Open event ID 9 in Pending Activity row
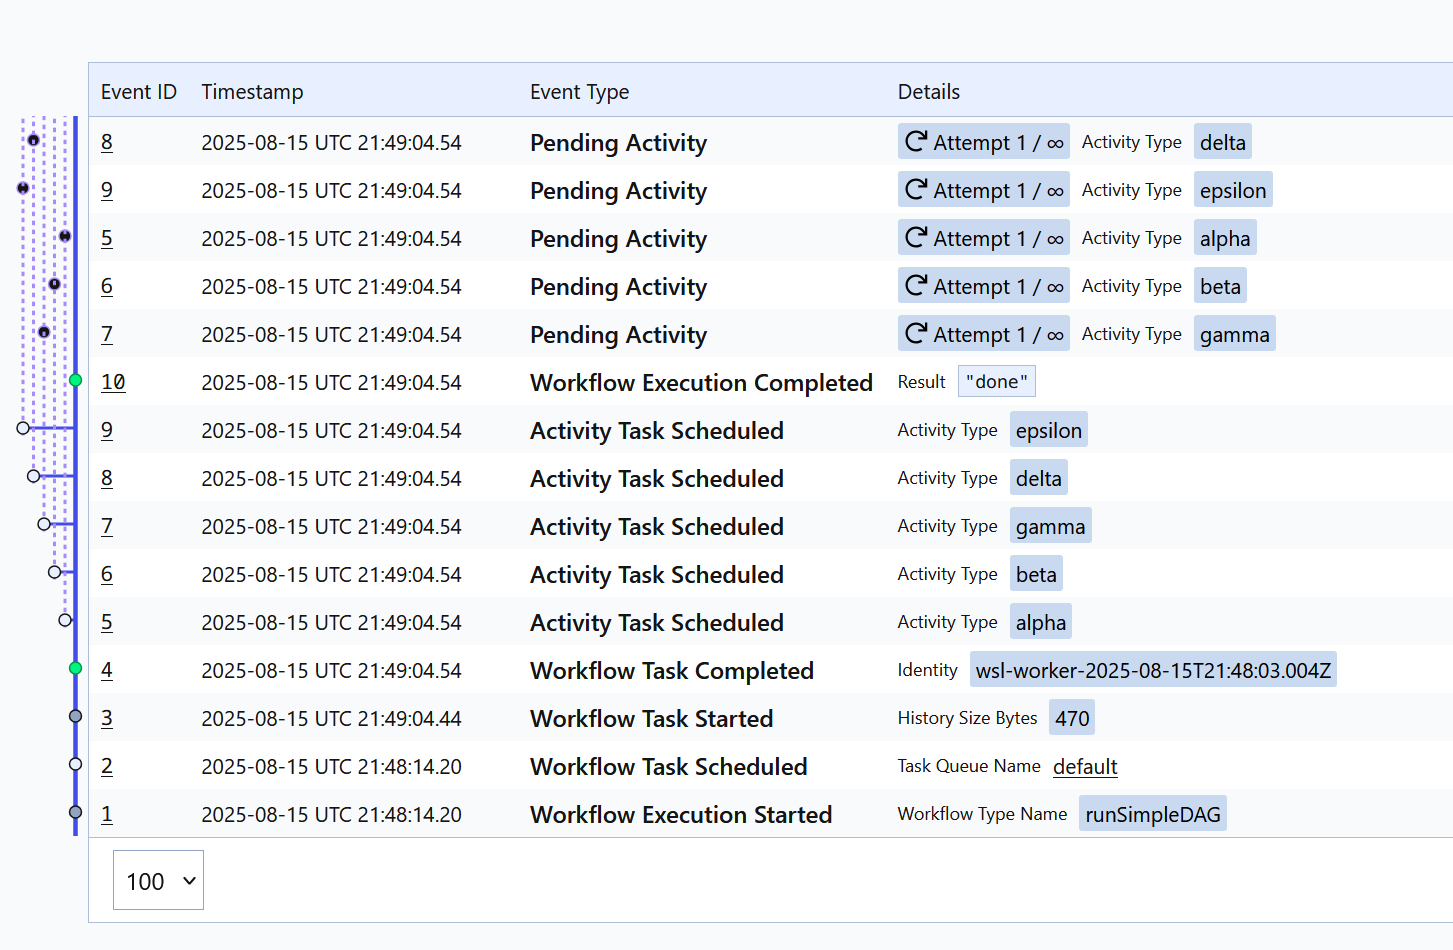Viewport: 1453px width, 950px height. [107, 190]
